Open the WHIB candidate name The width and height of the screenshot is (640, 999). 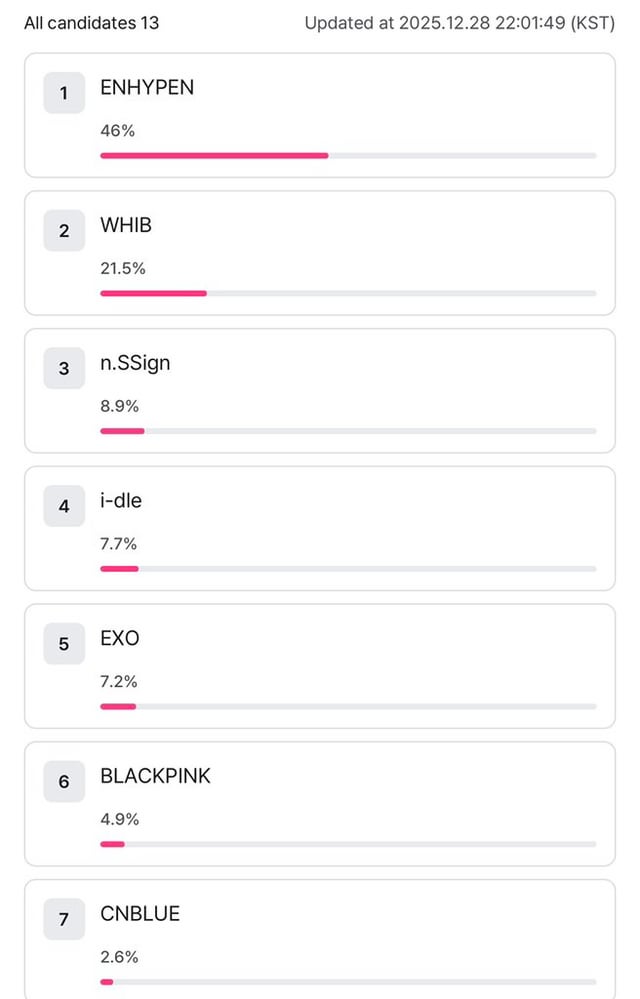point(126,226)
